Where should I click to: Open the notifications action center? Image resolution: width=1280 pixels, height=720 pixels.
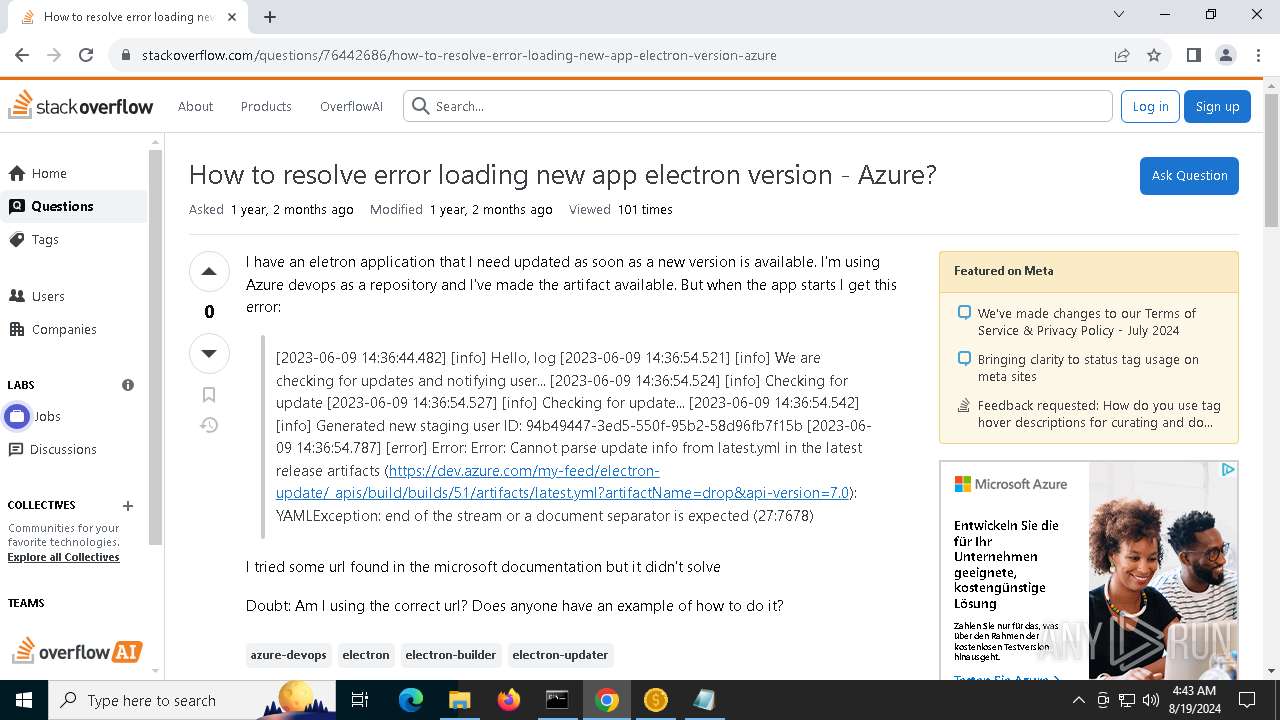coord(1247,700)
